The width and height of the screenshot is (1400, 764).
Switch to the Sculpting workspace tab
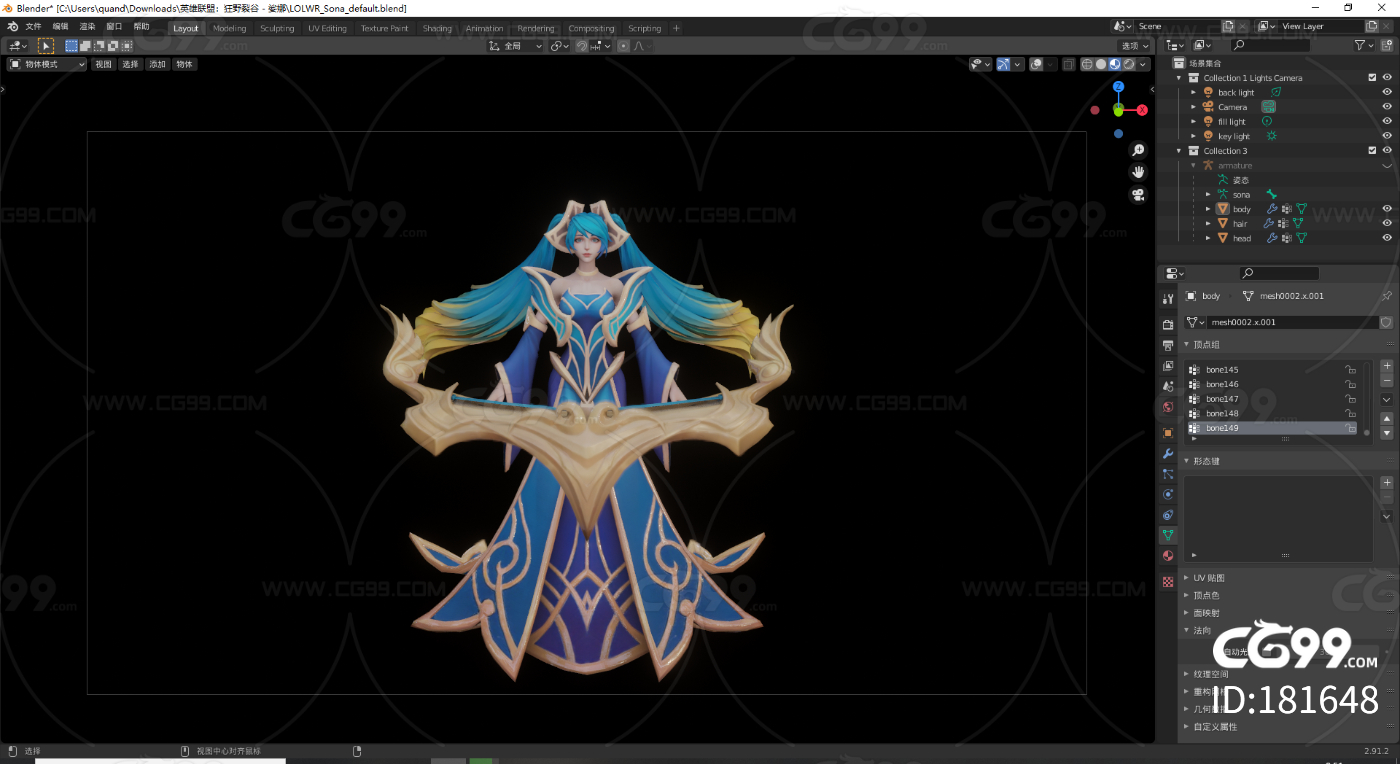coord(277,28)
